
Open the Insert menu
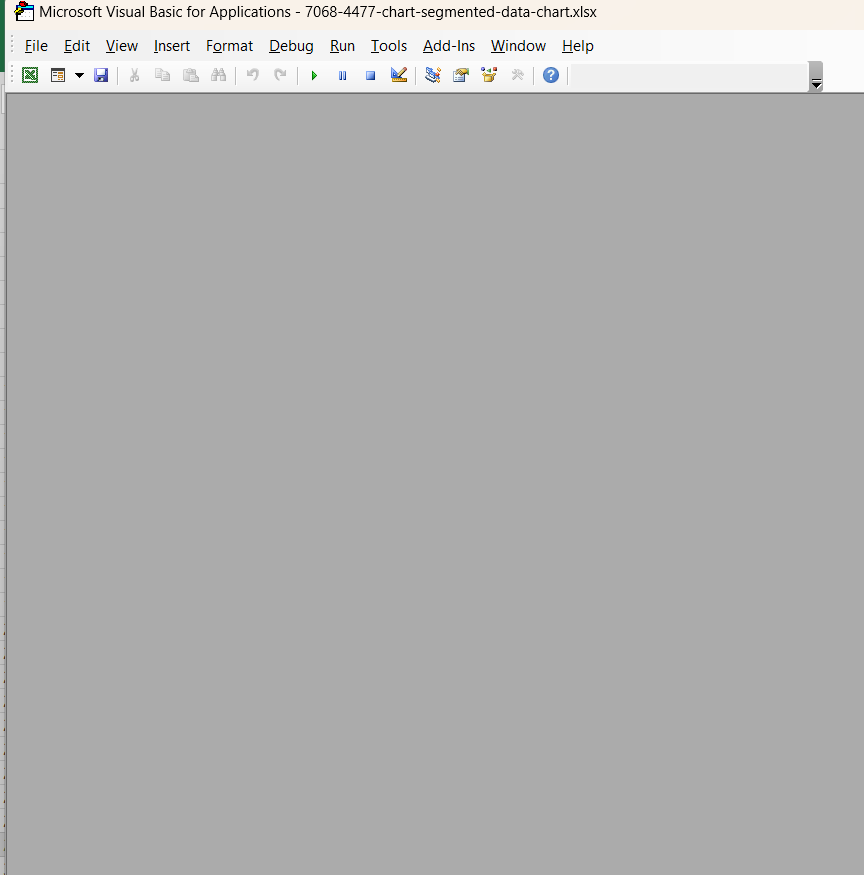click(172, 46)
